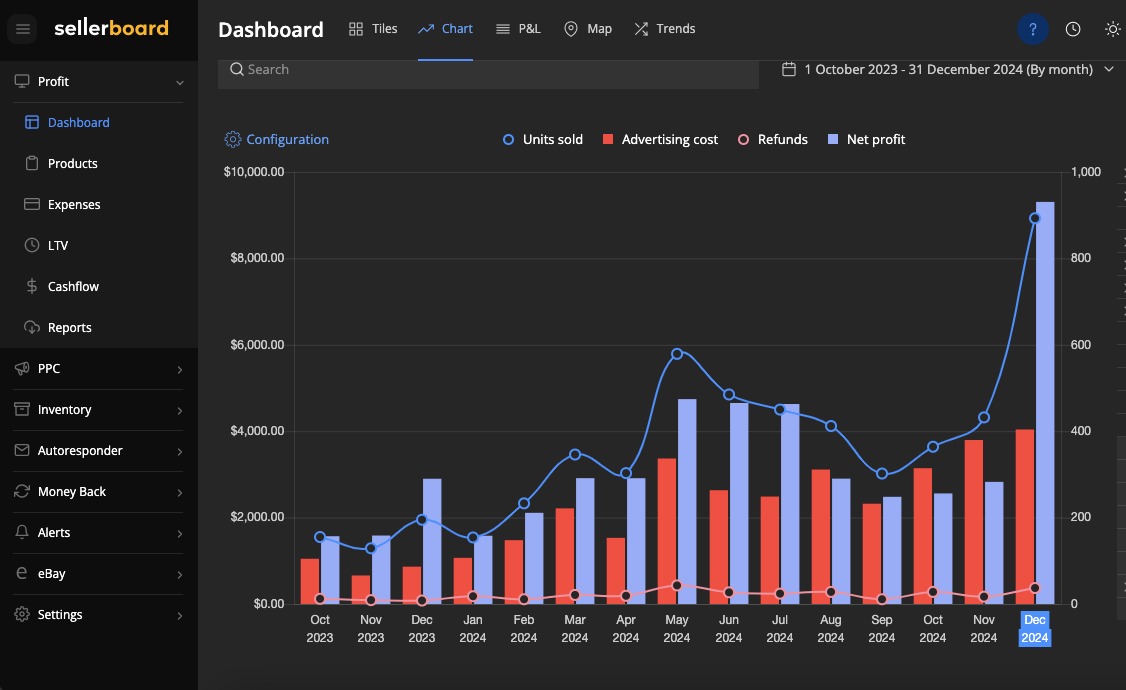Open the Configuration settings link
This screenshot has height=690, width=1126.
(x=276, y=139)
